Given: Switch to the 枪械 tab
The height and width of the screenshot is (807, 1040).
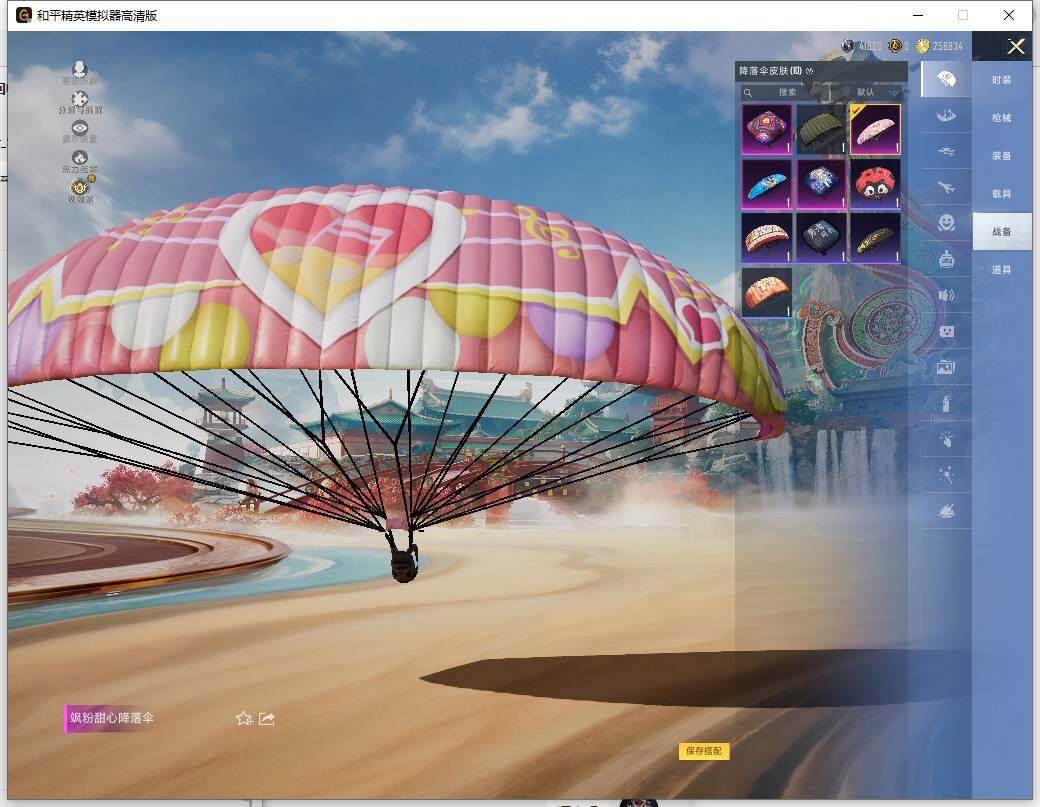Looking at the screenshot, I should 1002,118.
